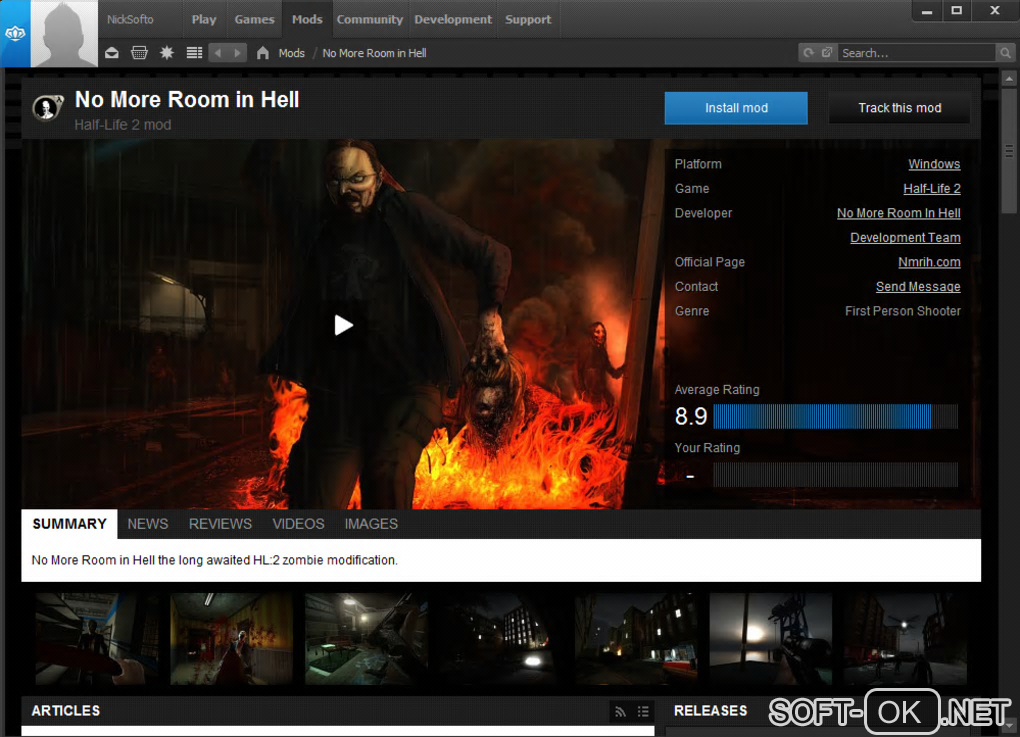Open the Development menu
The width and height of the screenshot is (1020, 737).
453,20
